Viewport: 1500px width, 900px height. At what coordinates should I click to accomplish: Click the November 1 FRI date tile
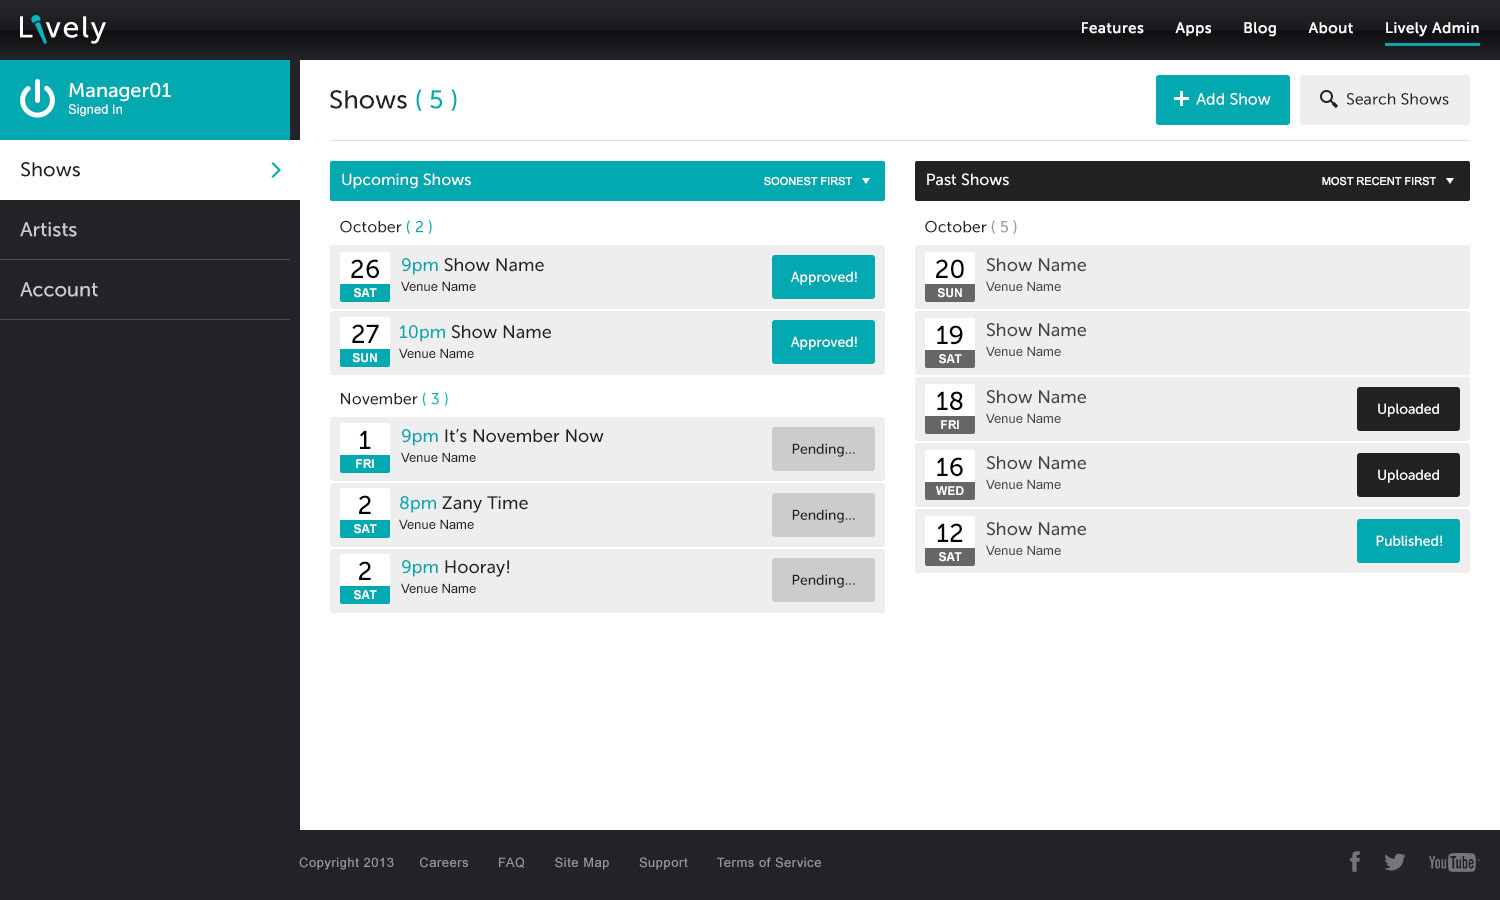pyautogui.click(x=365, y=449)
